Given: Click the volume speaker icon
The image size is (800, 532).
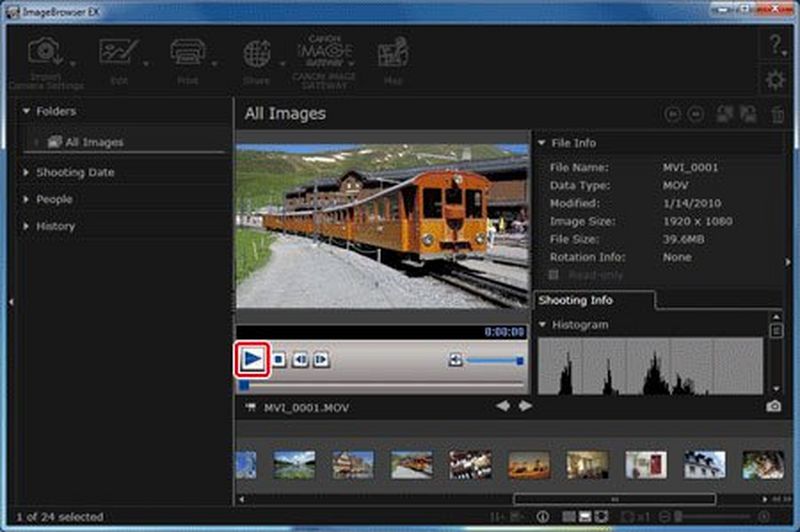Looking at the screenshot, I should pyautogui.click(x=455, y=359).
